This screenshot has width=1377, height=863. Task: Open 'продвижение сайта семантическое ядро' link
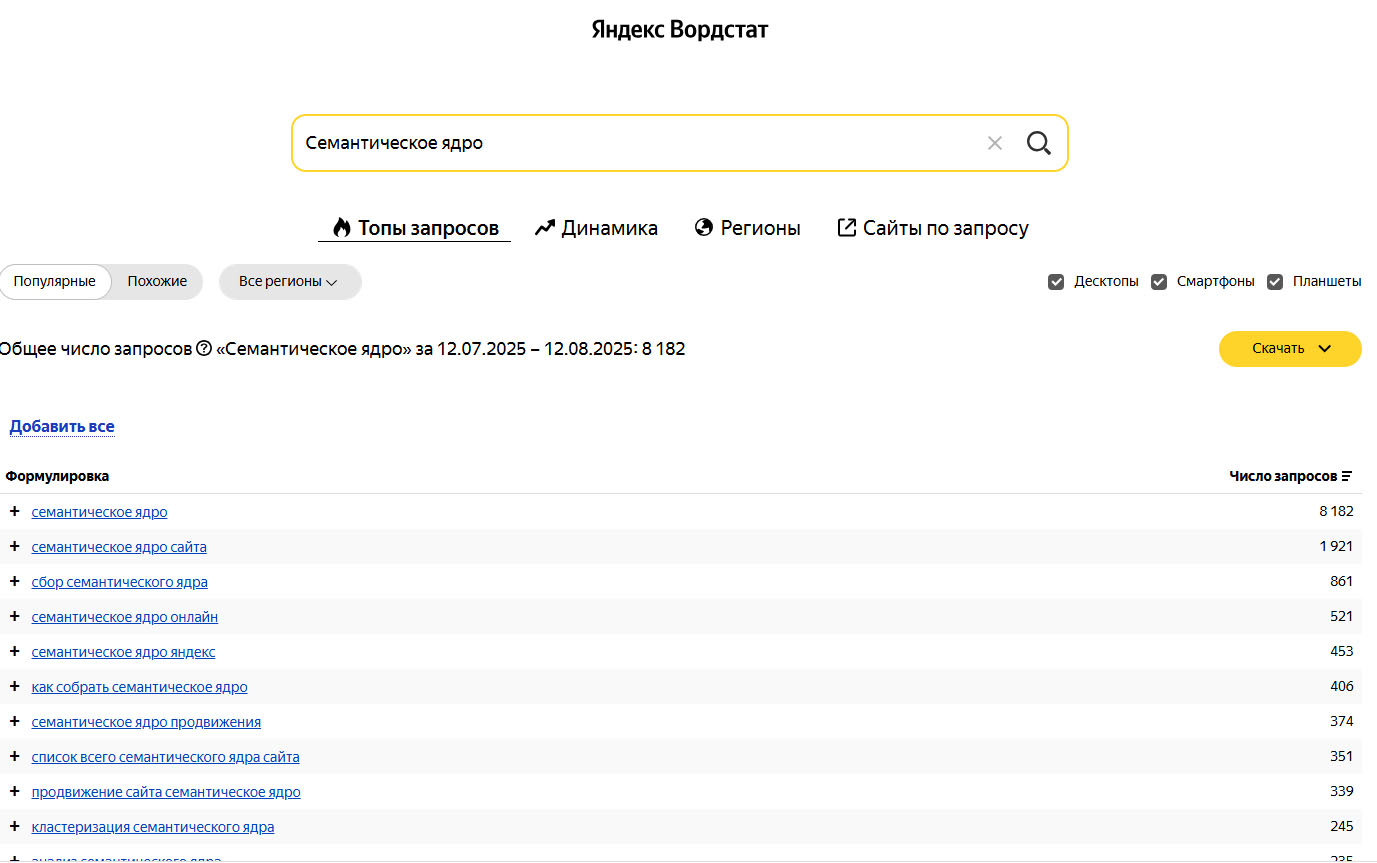(166, 792)
